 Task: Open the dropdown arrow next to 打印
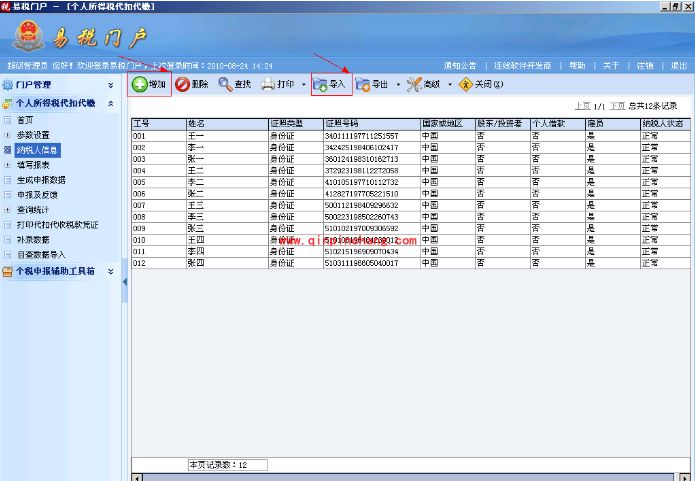(303, 85)
